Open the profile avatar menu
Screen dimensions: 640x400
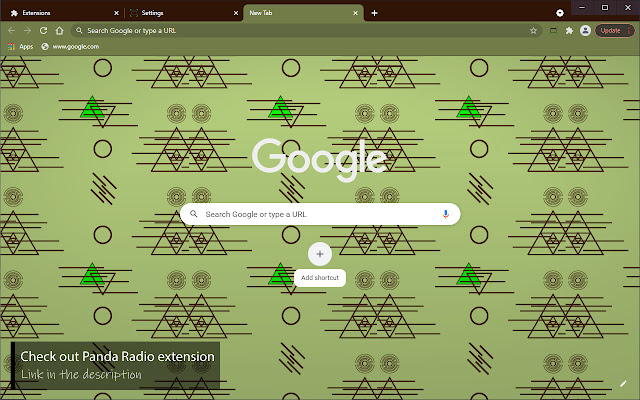585,31
